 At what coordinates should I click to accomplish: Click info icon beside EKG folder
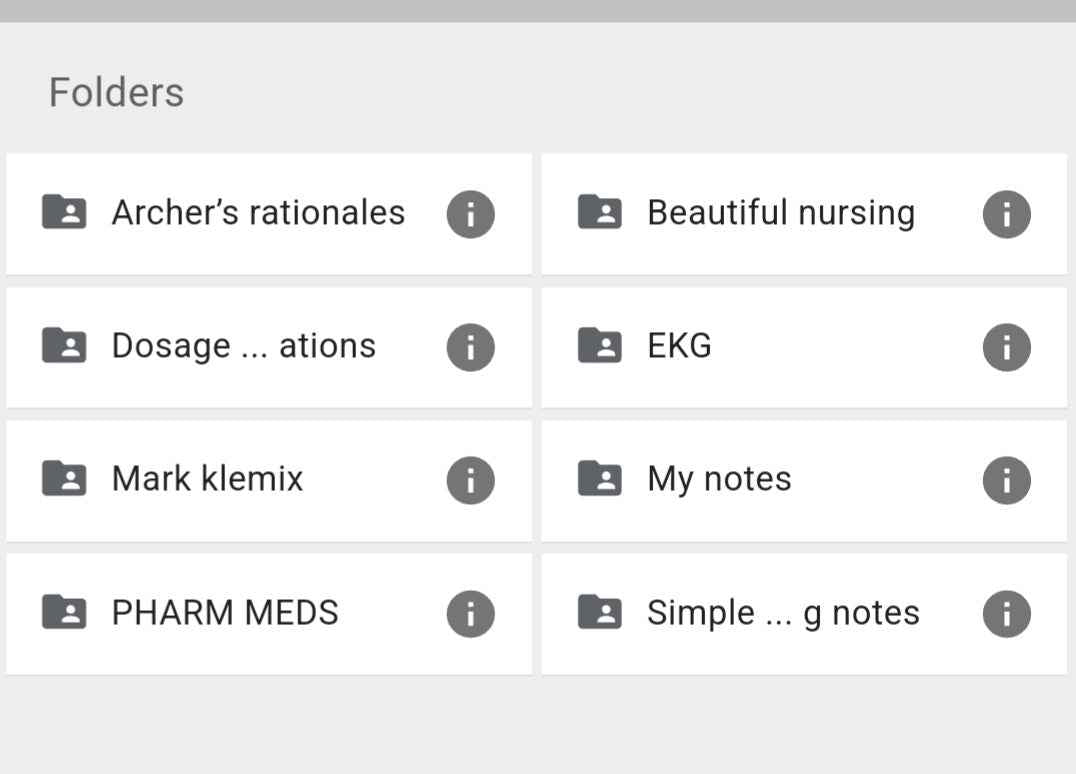(x=1006, y=347)
